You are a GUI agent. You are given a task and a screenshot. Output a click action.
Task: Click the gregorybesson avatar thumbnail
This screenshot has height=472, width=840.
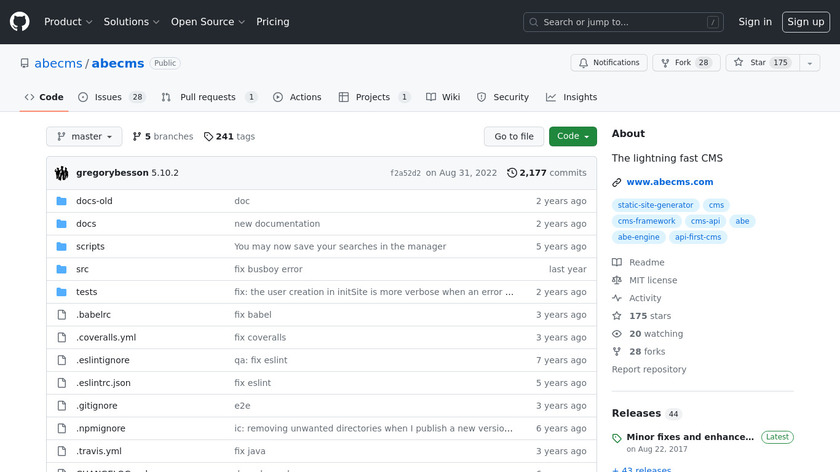tap(62, 173)
